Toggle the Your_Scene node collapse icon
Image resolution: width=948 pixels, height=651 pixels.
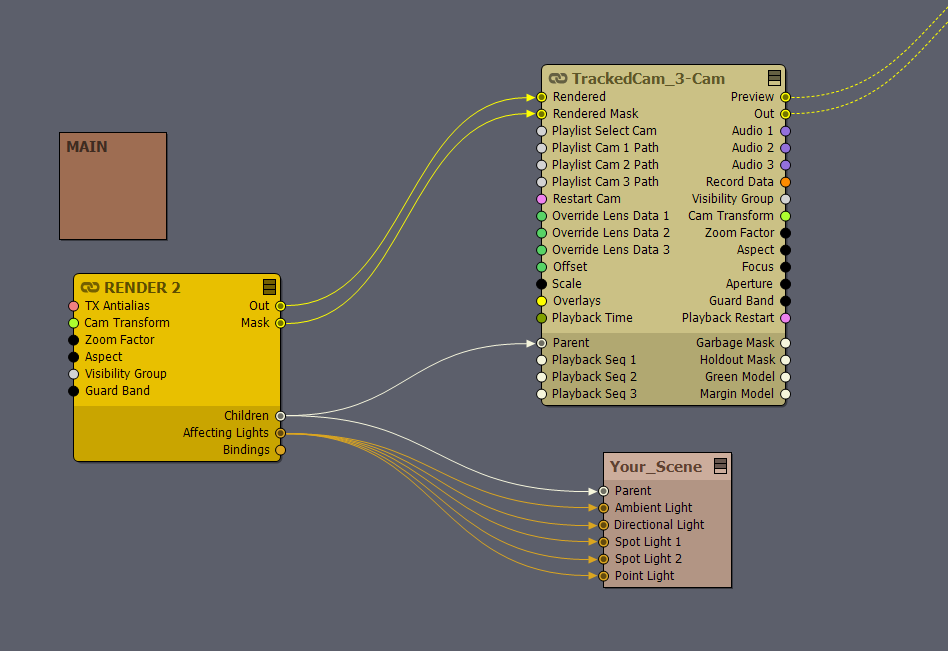pos(720,466)
